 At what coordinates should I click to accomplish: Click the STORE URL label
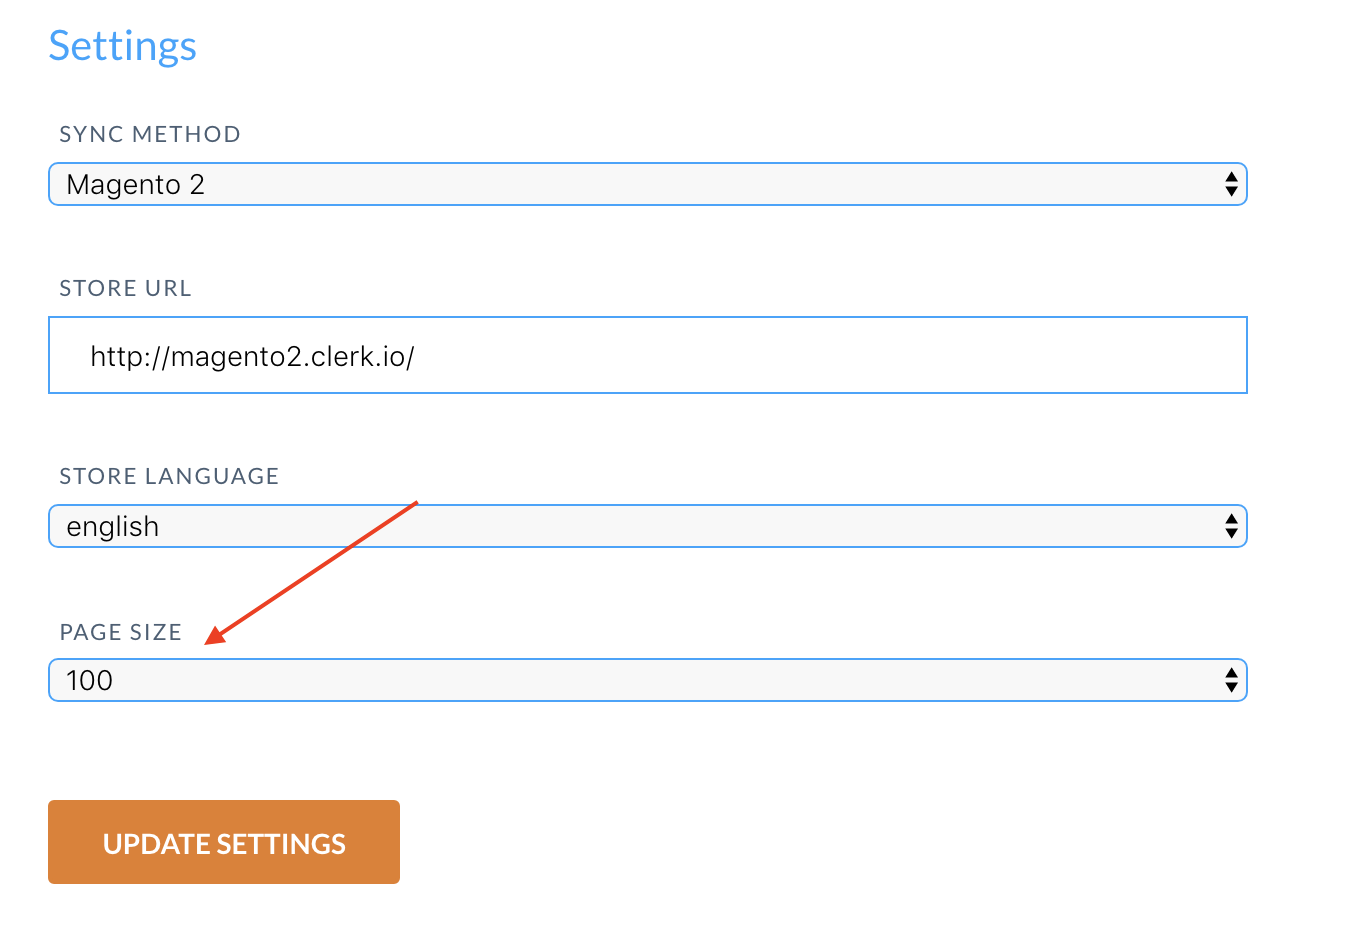coord(125,288)
